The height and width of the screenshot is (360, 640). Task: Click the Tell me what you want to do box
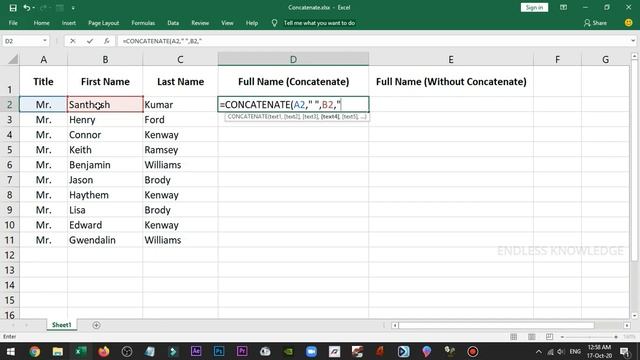tap(319, 23)
